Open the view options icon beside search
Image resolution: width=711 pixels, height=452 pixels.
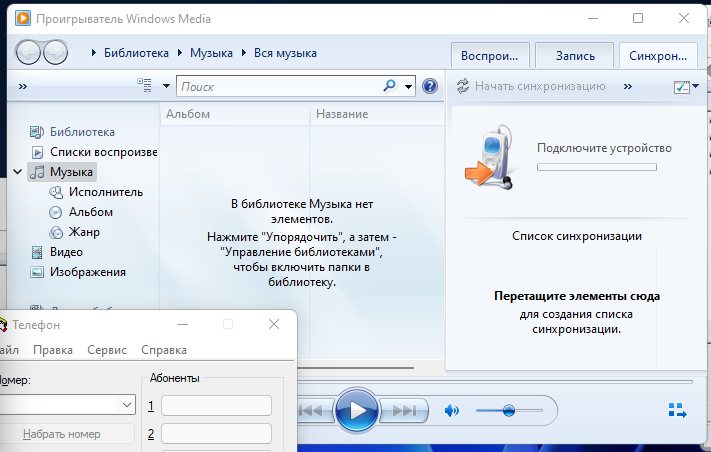click(145, 85)
